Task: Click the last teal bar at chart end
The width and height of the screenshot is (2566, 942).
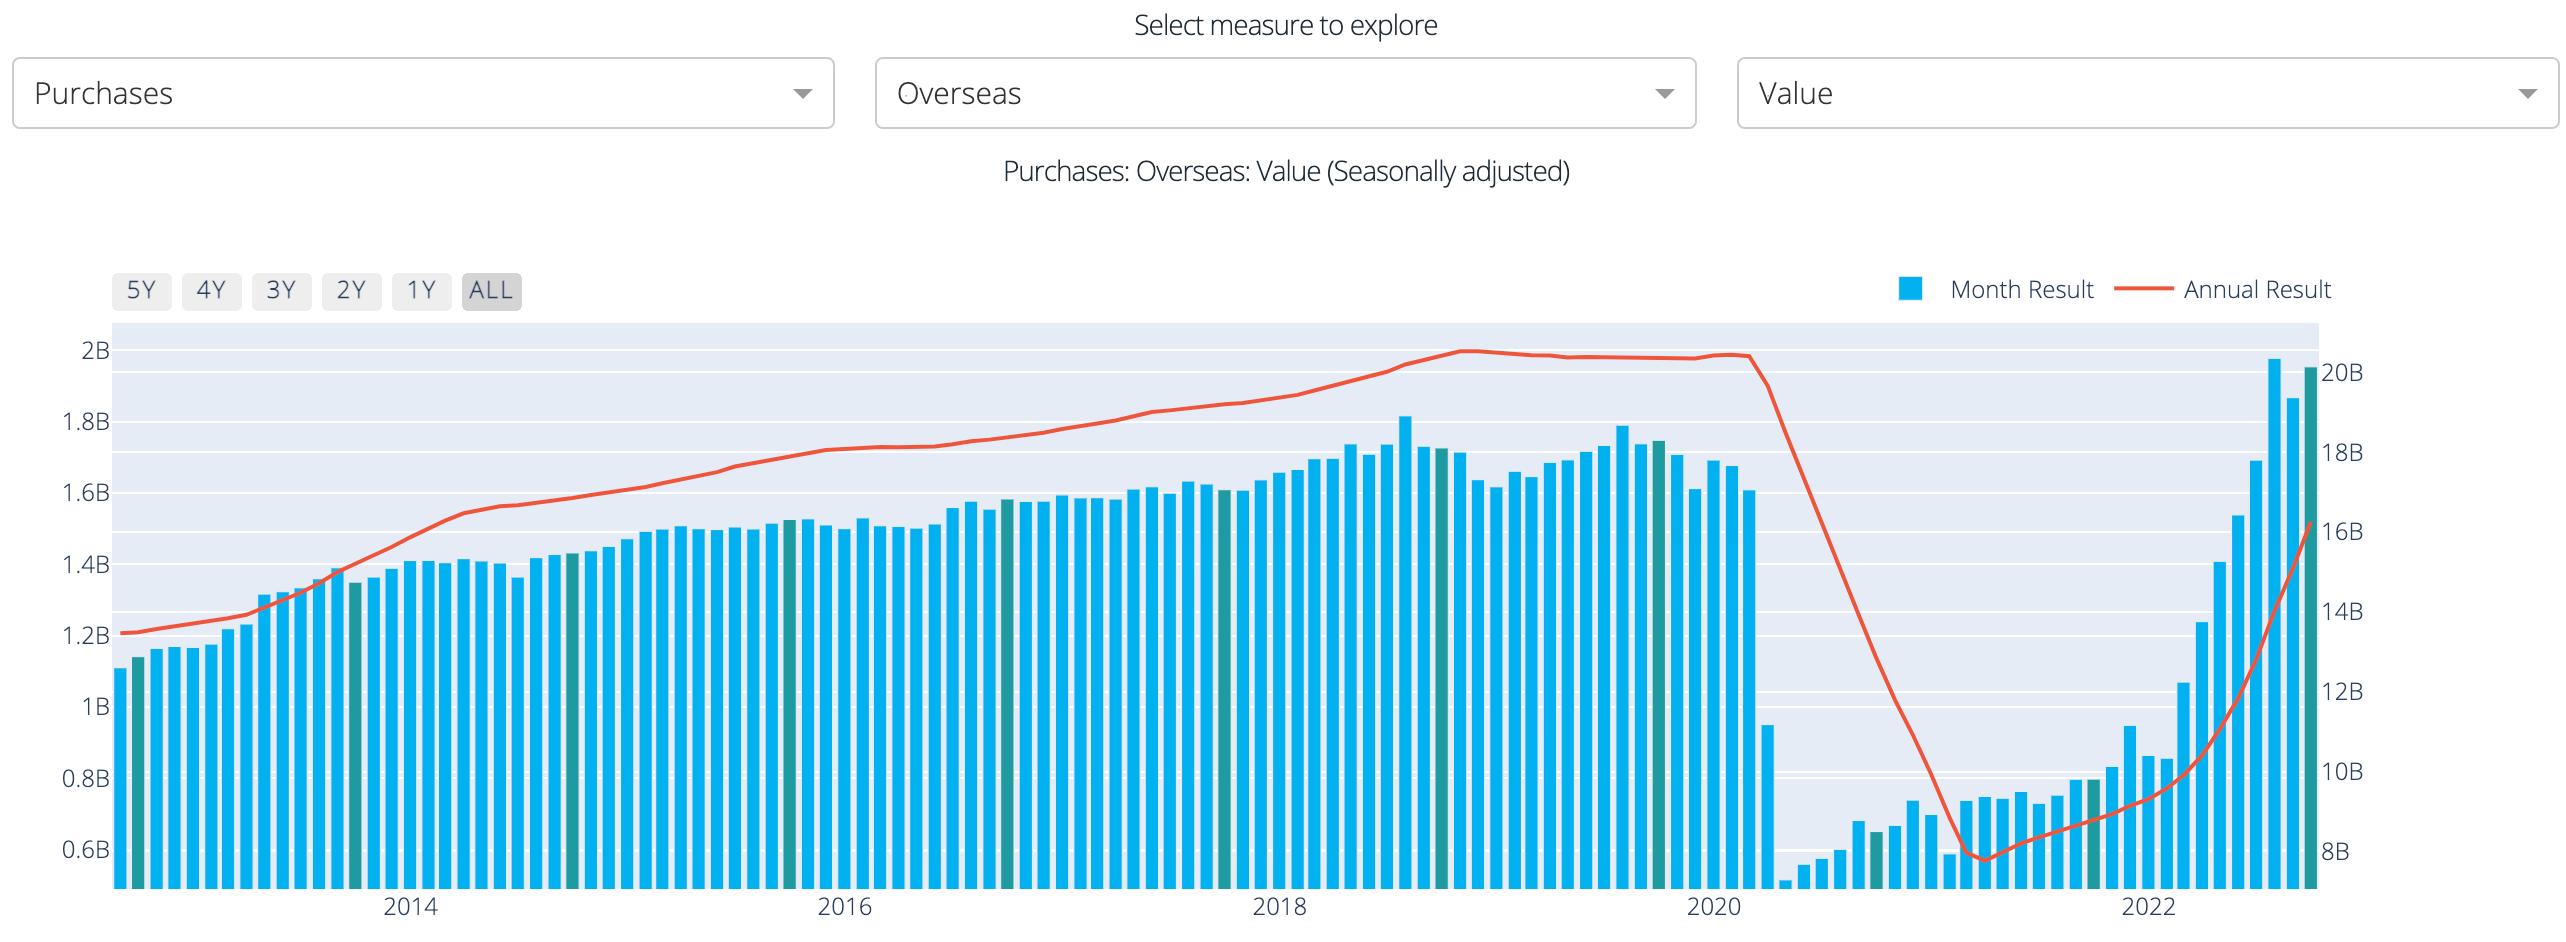Action: [x=2310, y=627]
